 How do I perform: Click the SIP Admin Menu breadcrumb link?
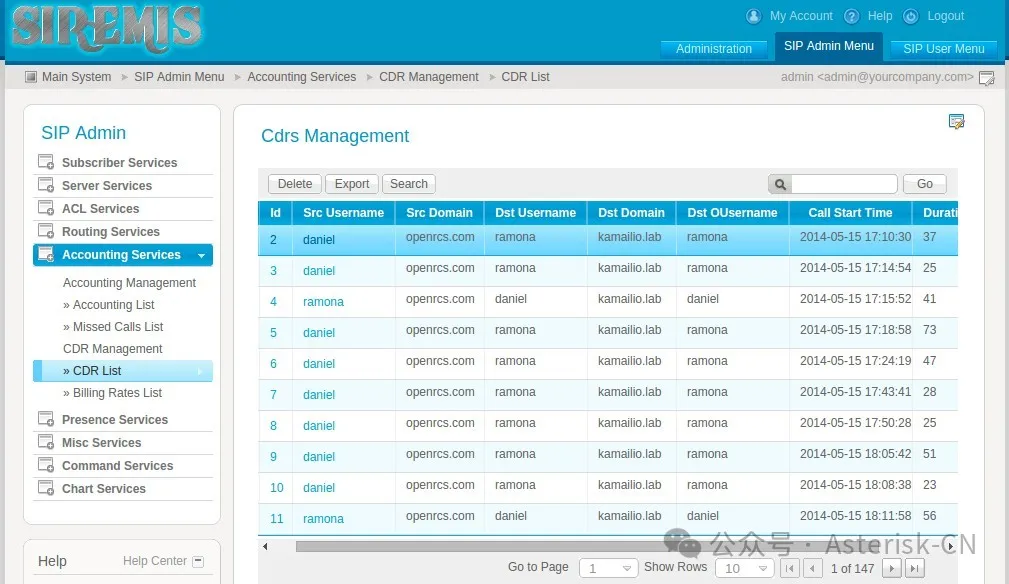[179, 77]
